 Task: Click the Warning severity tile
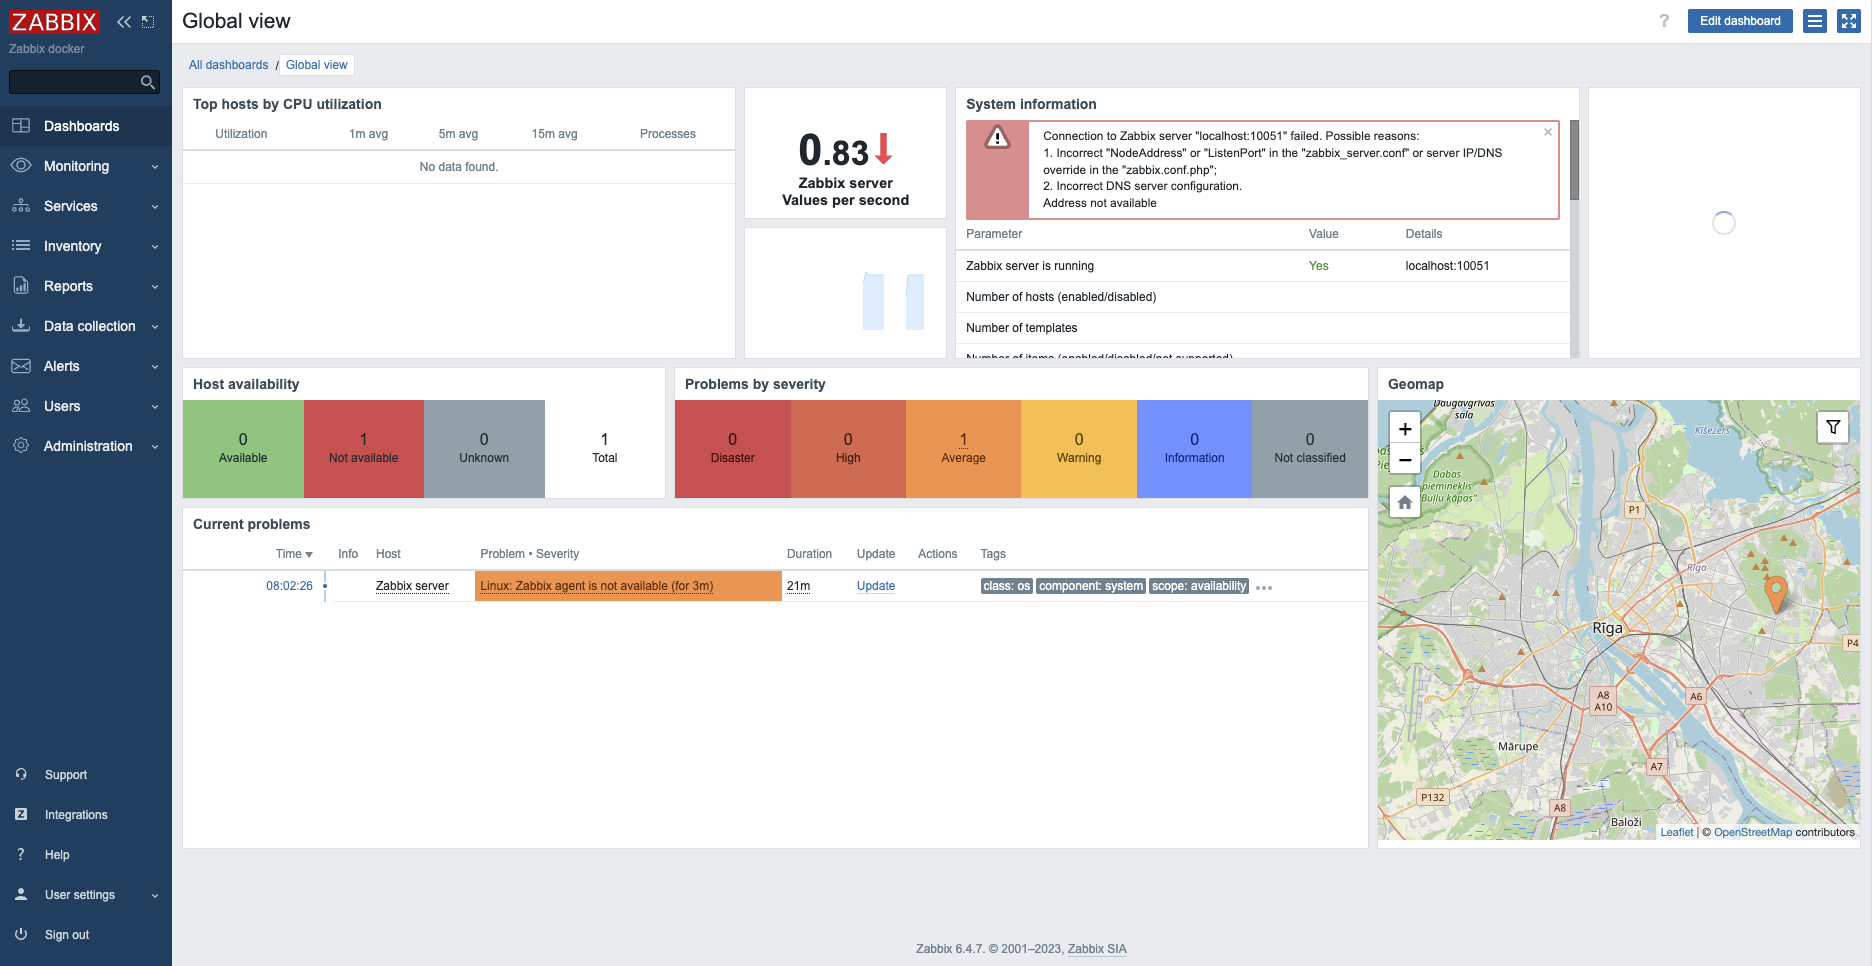coord(1079,449)
